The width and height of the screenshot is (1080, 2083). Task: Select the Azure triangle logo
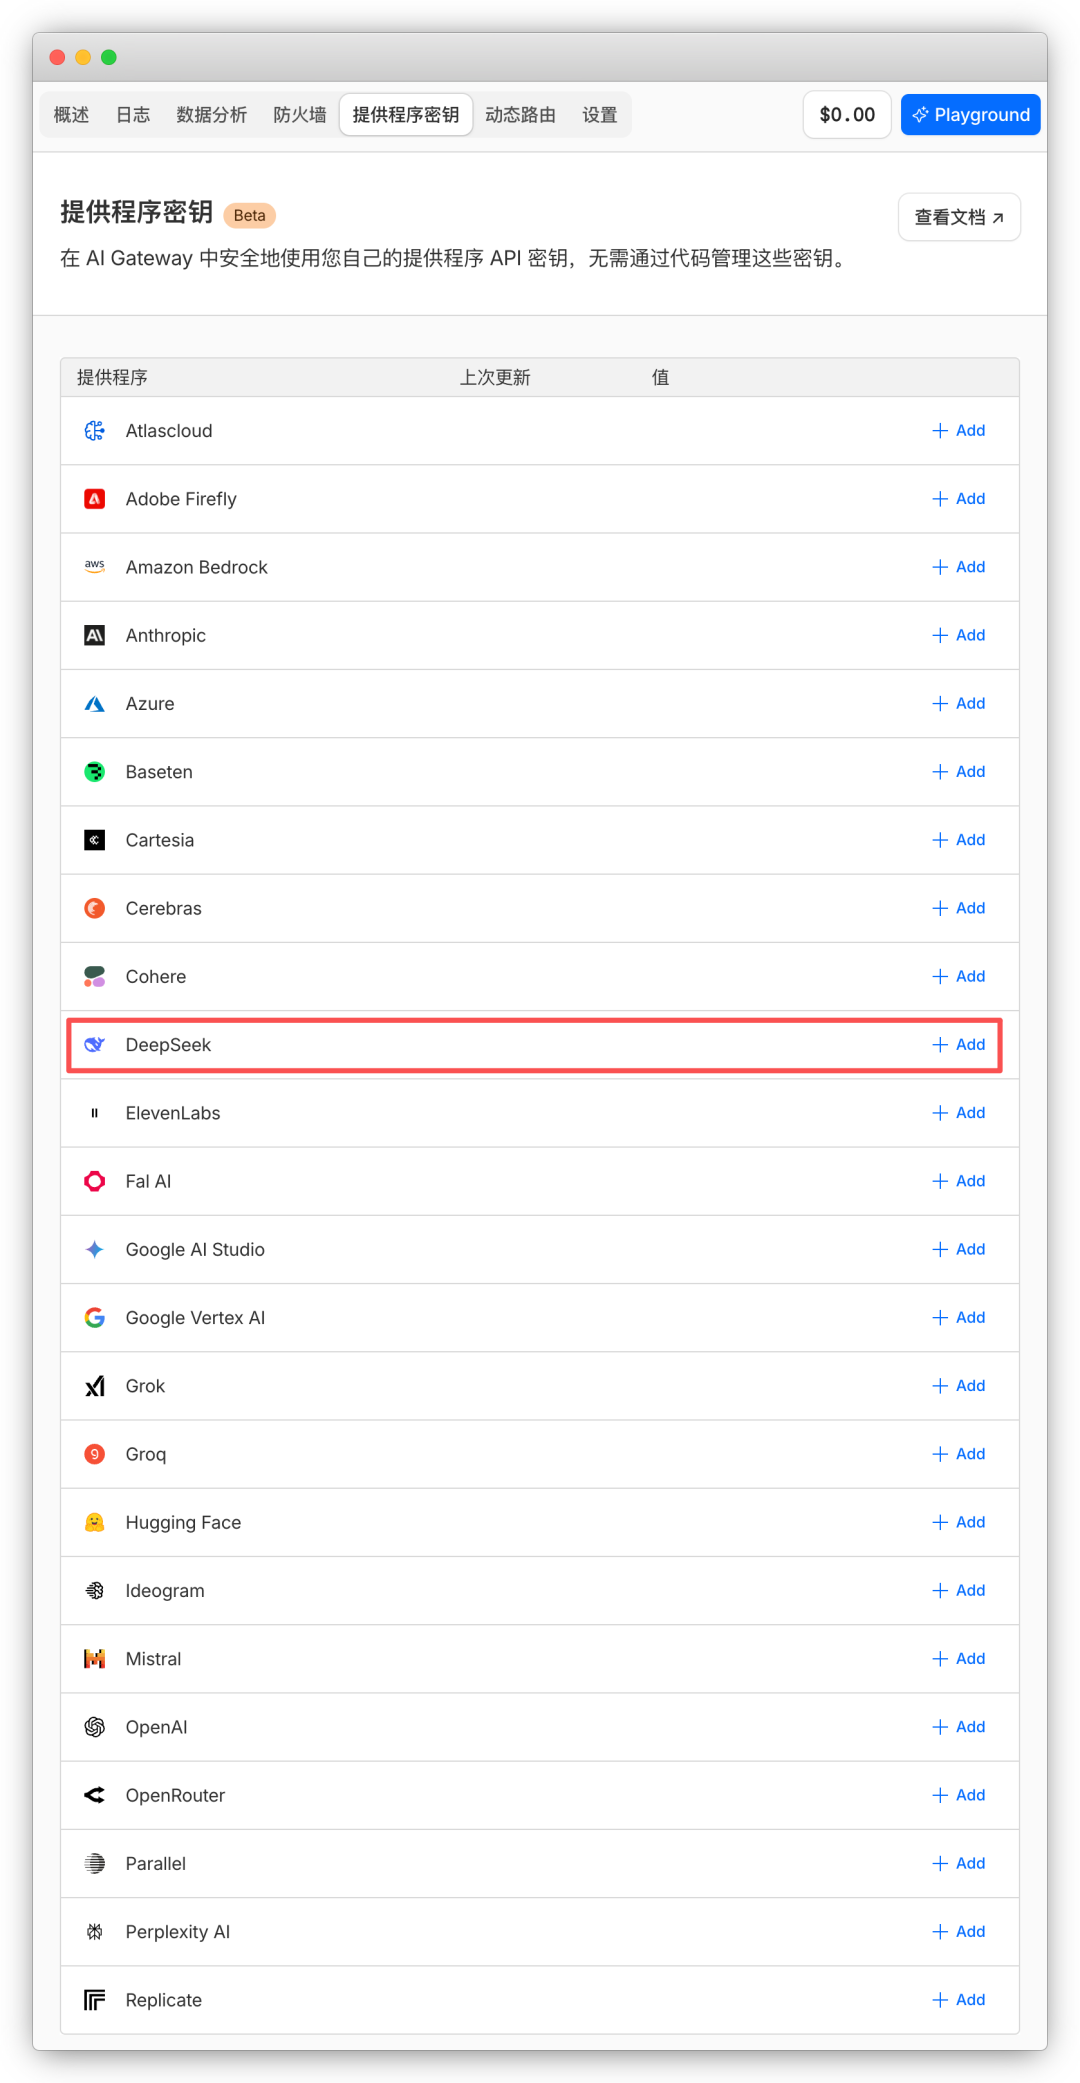pyautogui.click(x=94, y=703)
